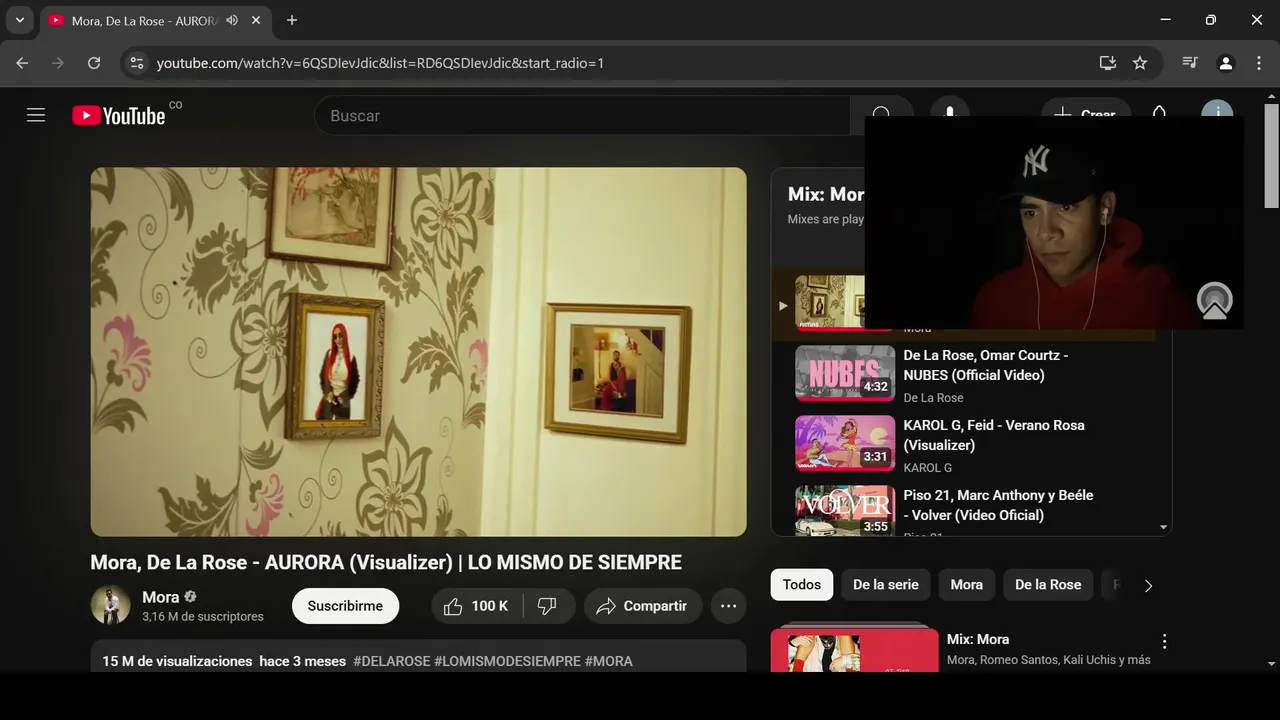Share the video with Compartir button

click(642, 606)
